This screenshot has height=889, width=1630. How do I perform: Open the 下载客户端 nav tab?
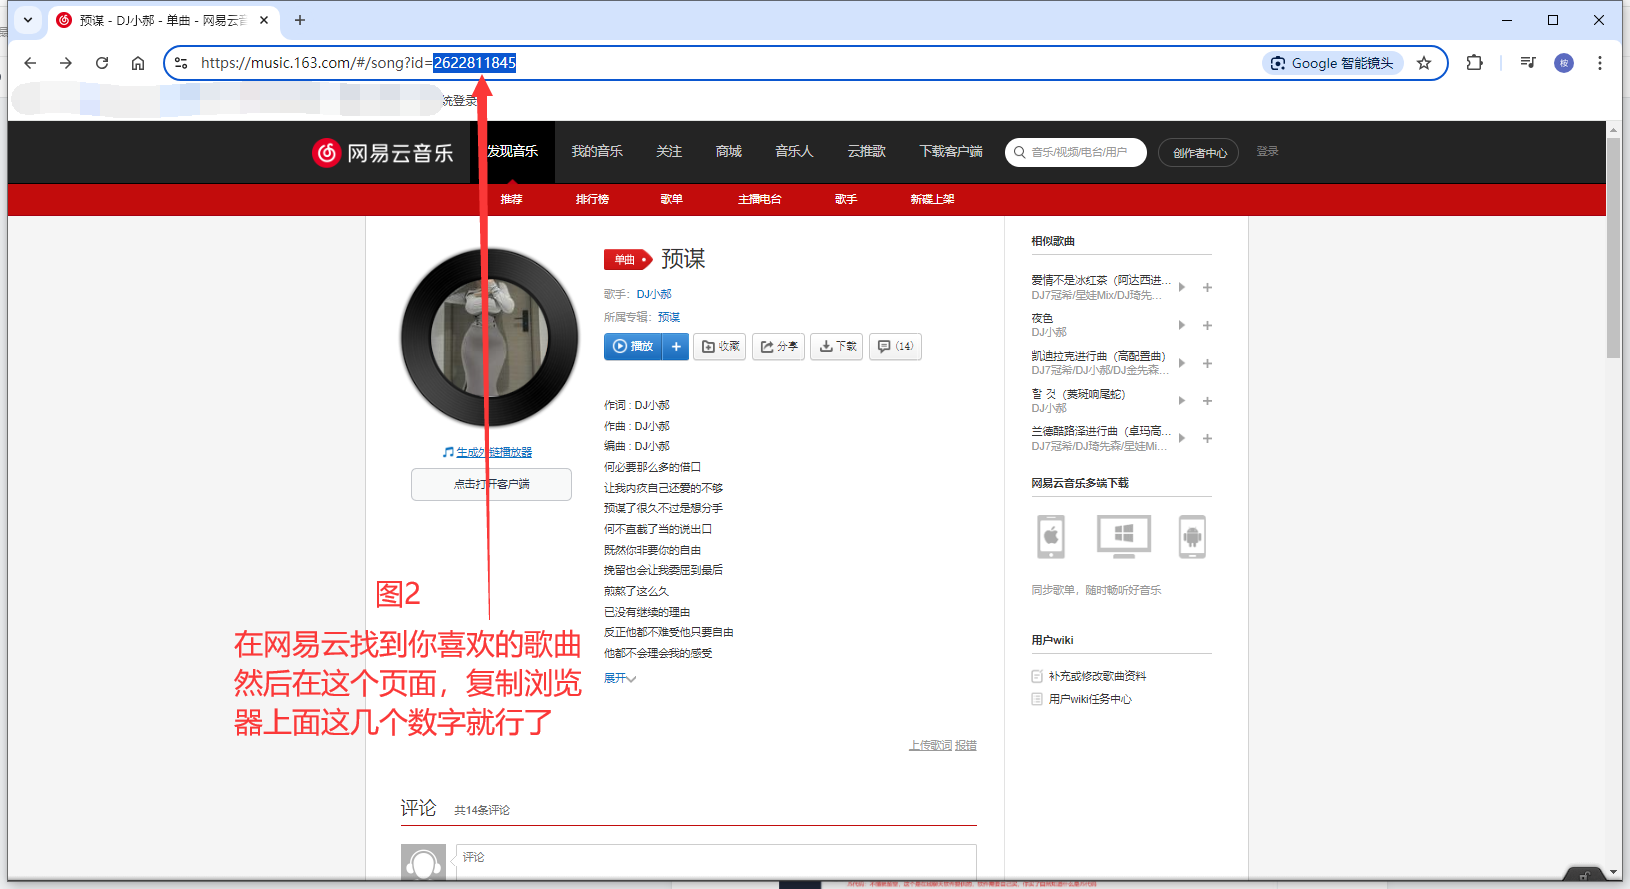[x=951, y=152]
